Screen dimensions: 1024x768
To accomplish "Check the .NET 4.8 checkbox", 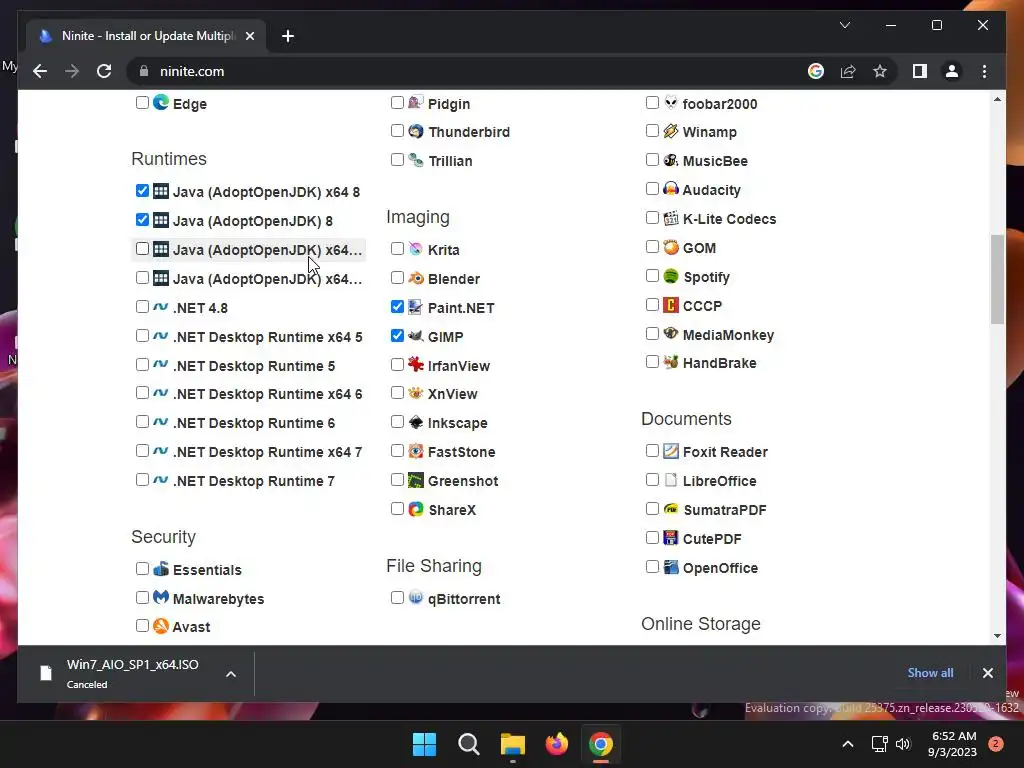I will pos(142,306).
